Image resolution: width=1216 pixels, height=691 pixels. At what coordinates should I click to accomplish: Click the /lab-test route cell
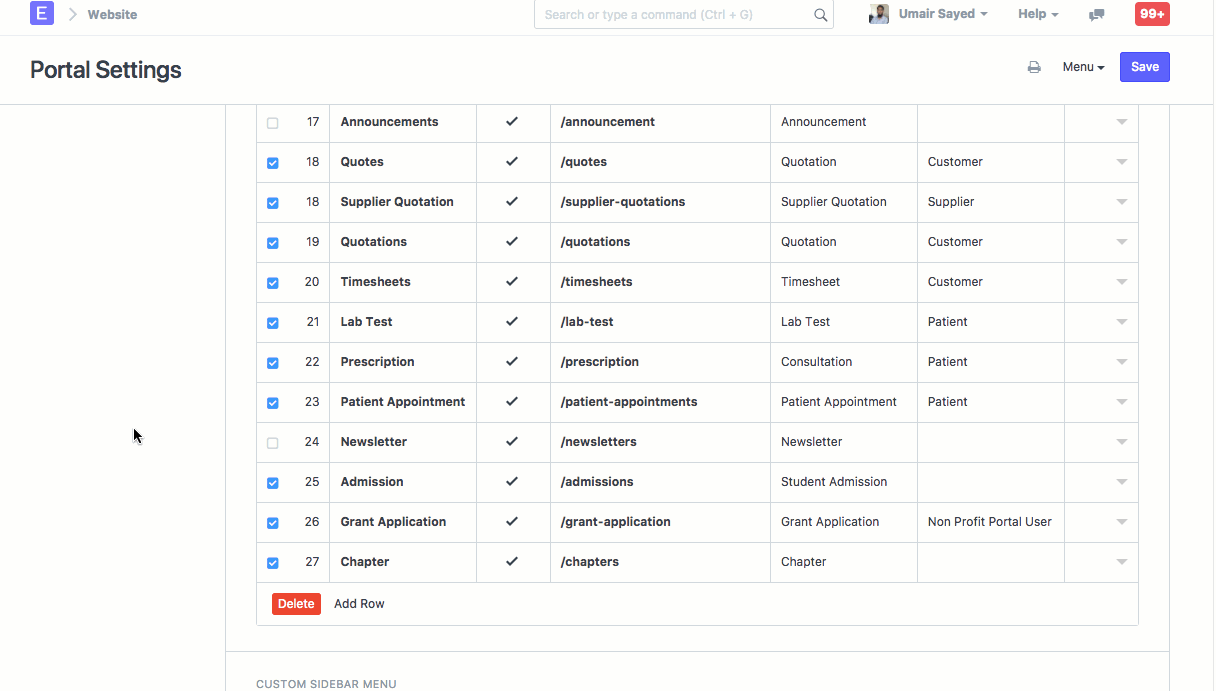coord(660,322)
